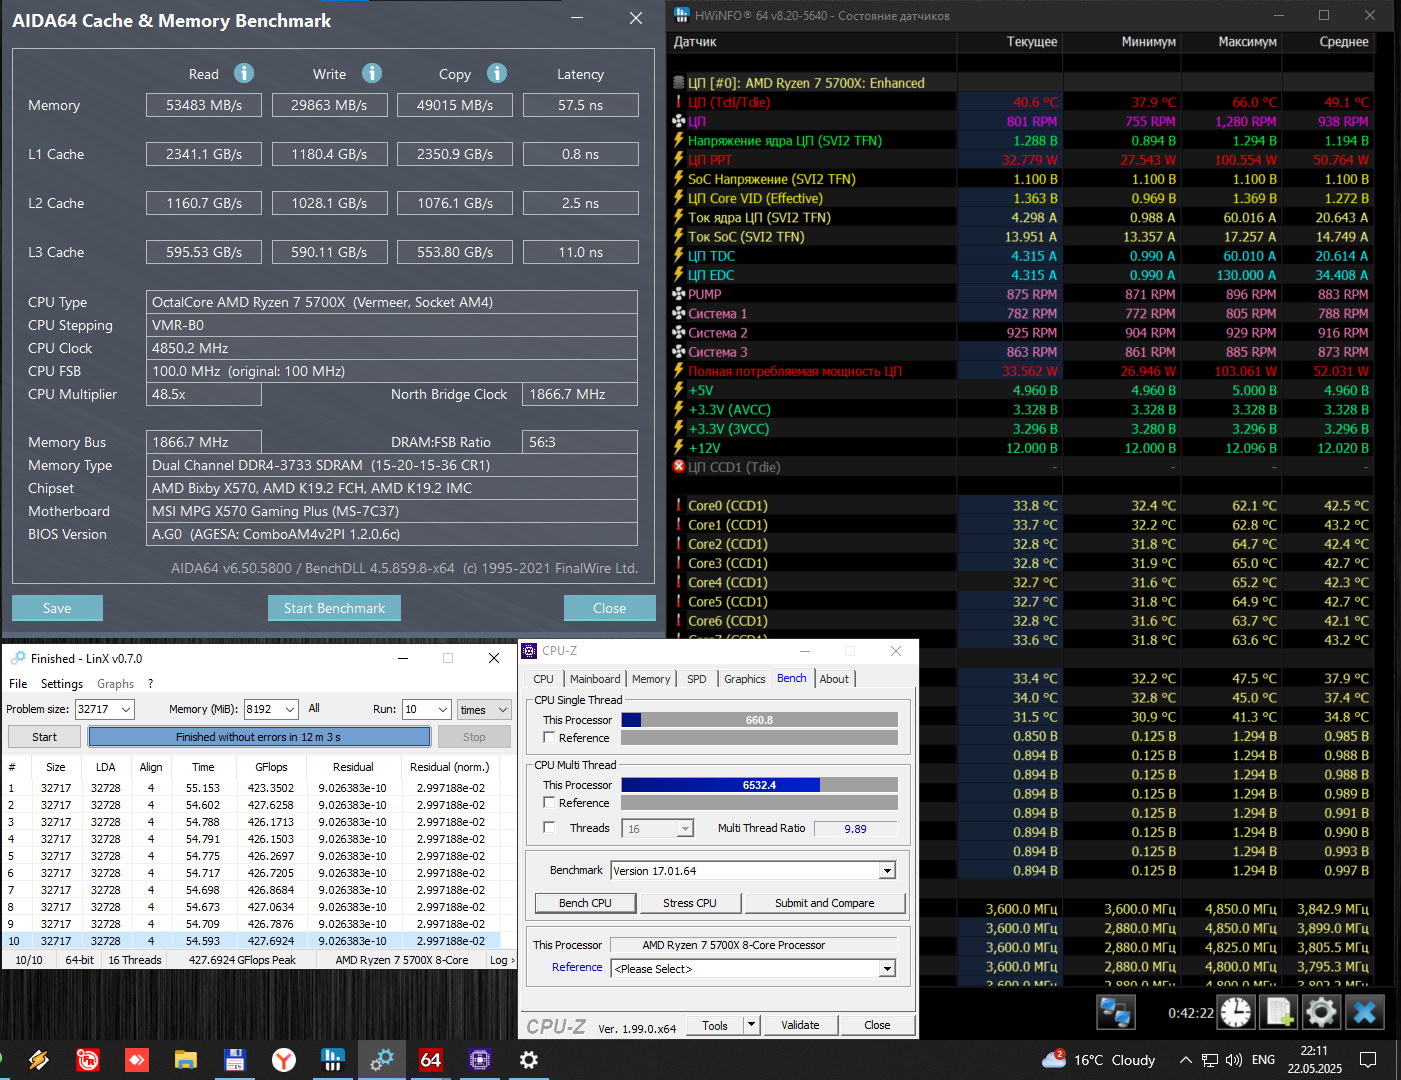Screen dimensions: 1401x1080
Task: Click the HWiNFO logging start document icon
Action: click(1279, 1012)
